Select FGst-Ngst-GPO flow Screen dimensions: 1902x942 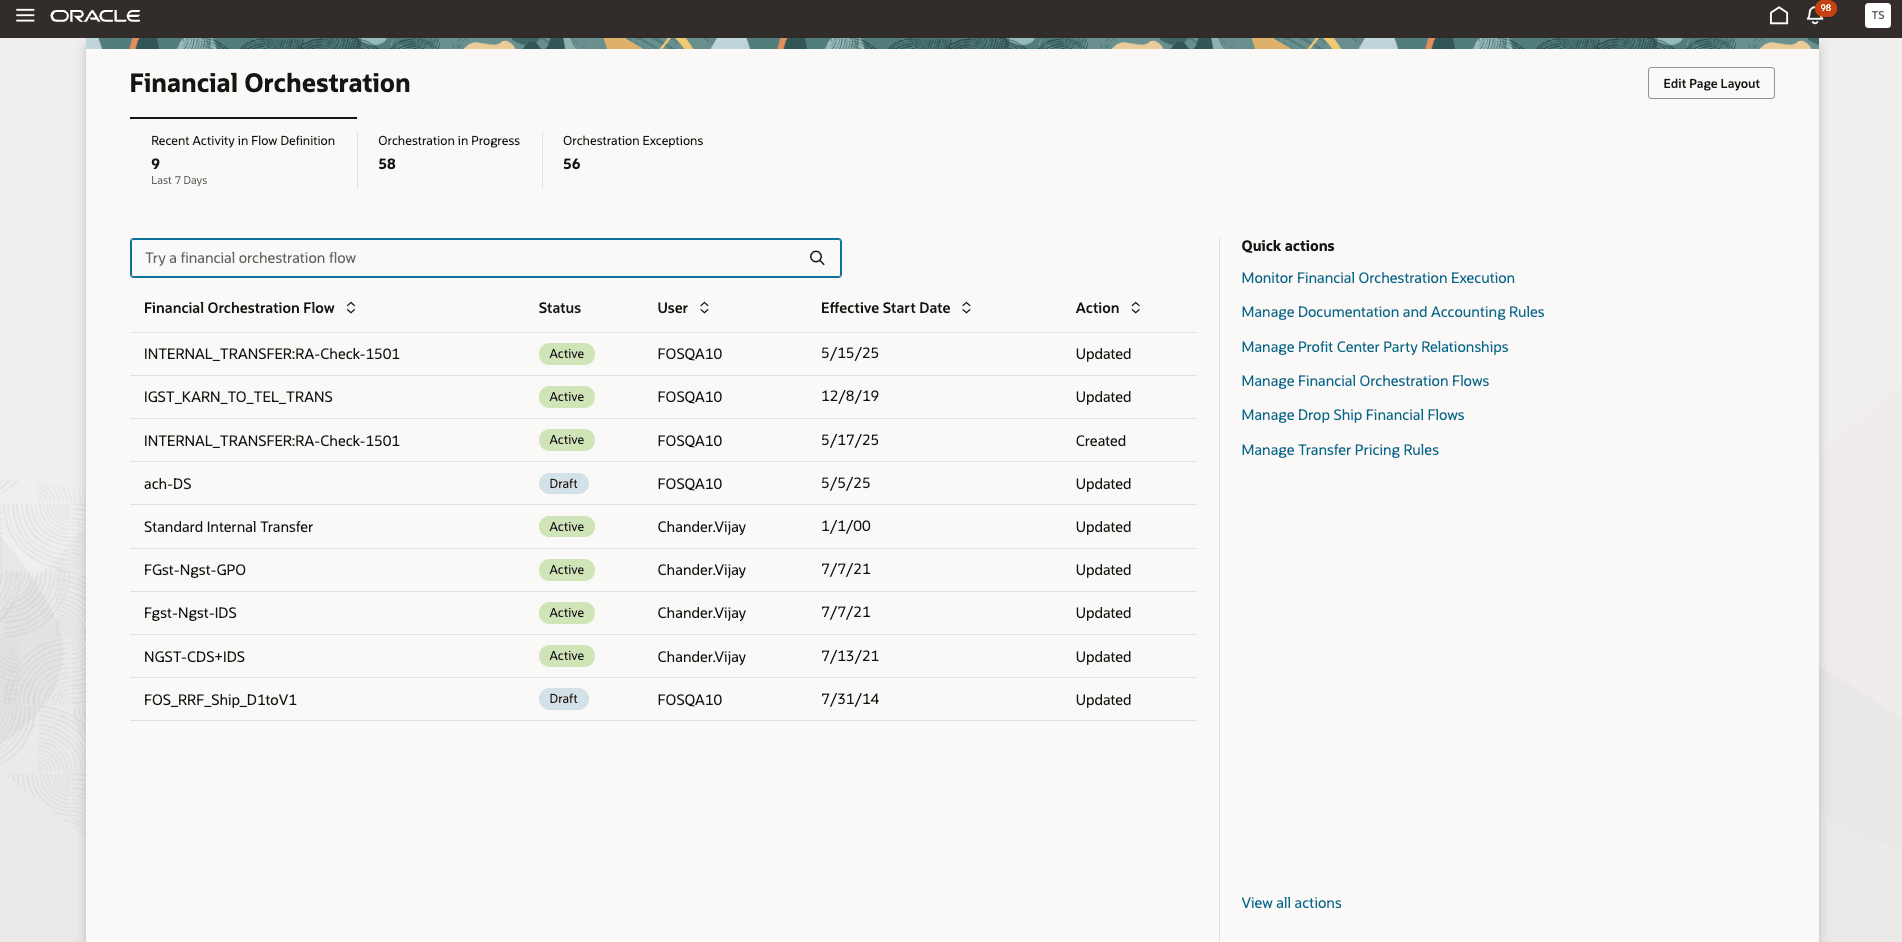point(194,570)
